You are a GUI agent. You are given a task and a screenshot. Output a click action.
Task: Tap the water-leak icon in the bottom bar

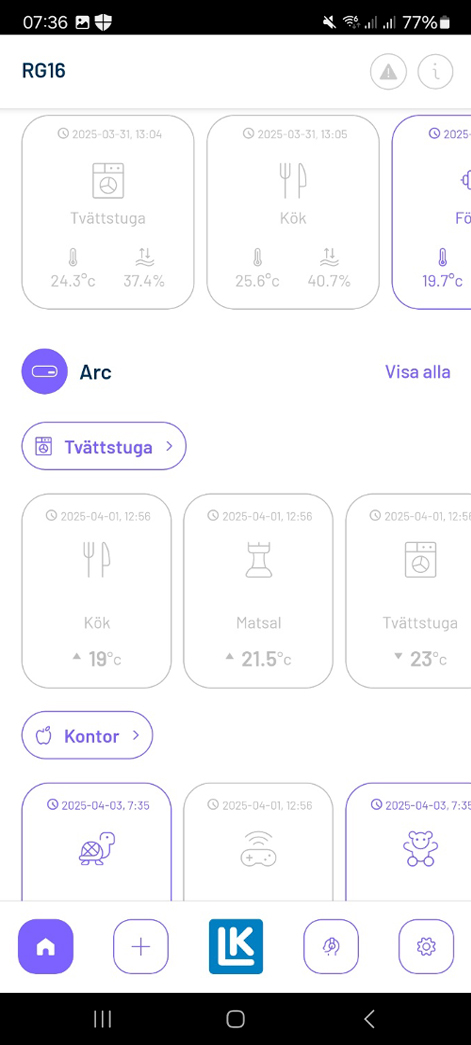[x=331, y=946]
